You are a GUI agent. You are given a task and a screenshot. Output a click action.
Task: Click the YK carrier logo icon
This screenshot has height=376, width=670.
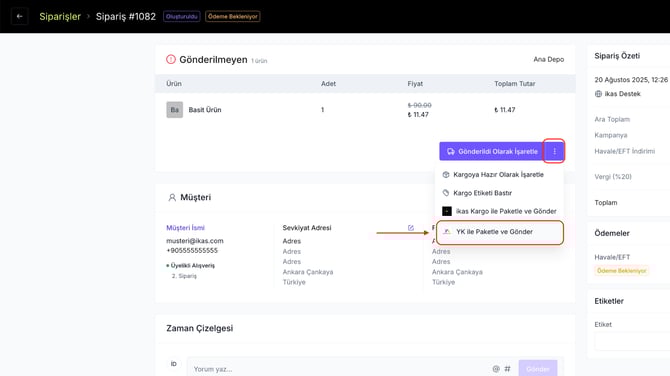click(447, 232)
